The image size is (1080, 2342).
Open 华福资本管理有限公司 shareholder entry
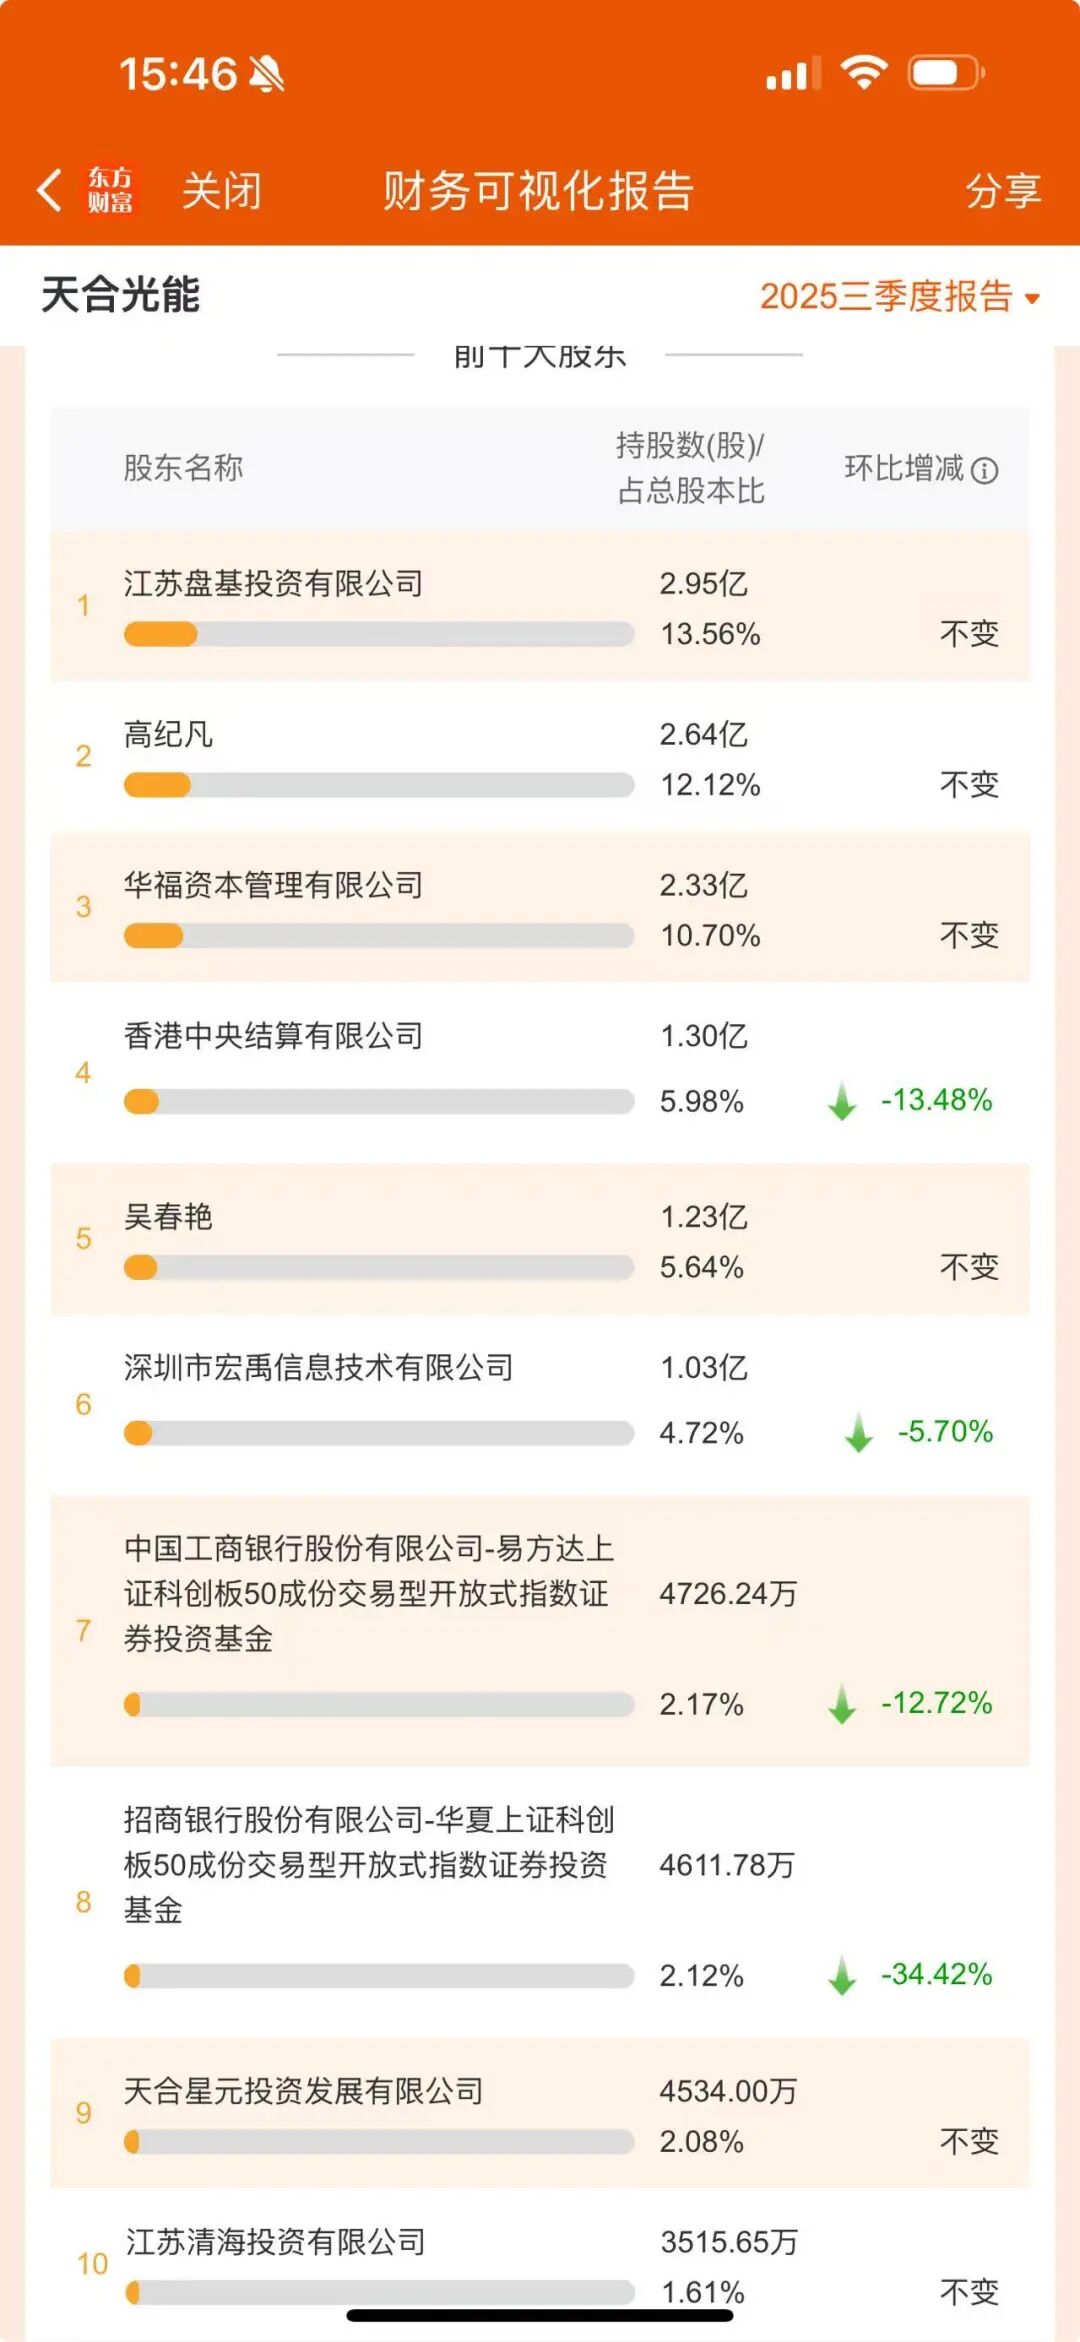click(x=273, y=886)
